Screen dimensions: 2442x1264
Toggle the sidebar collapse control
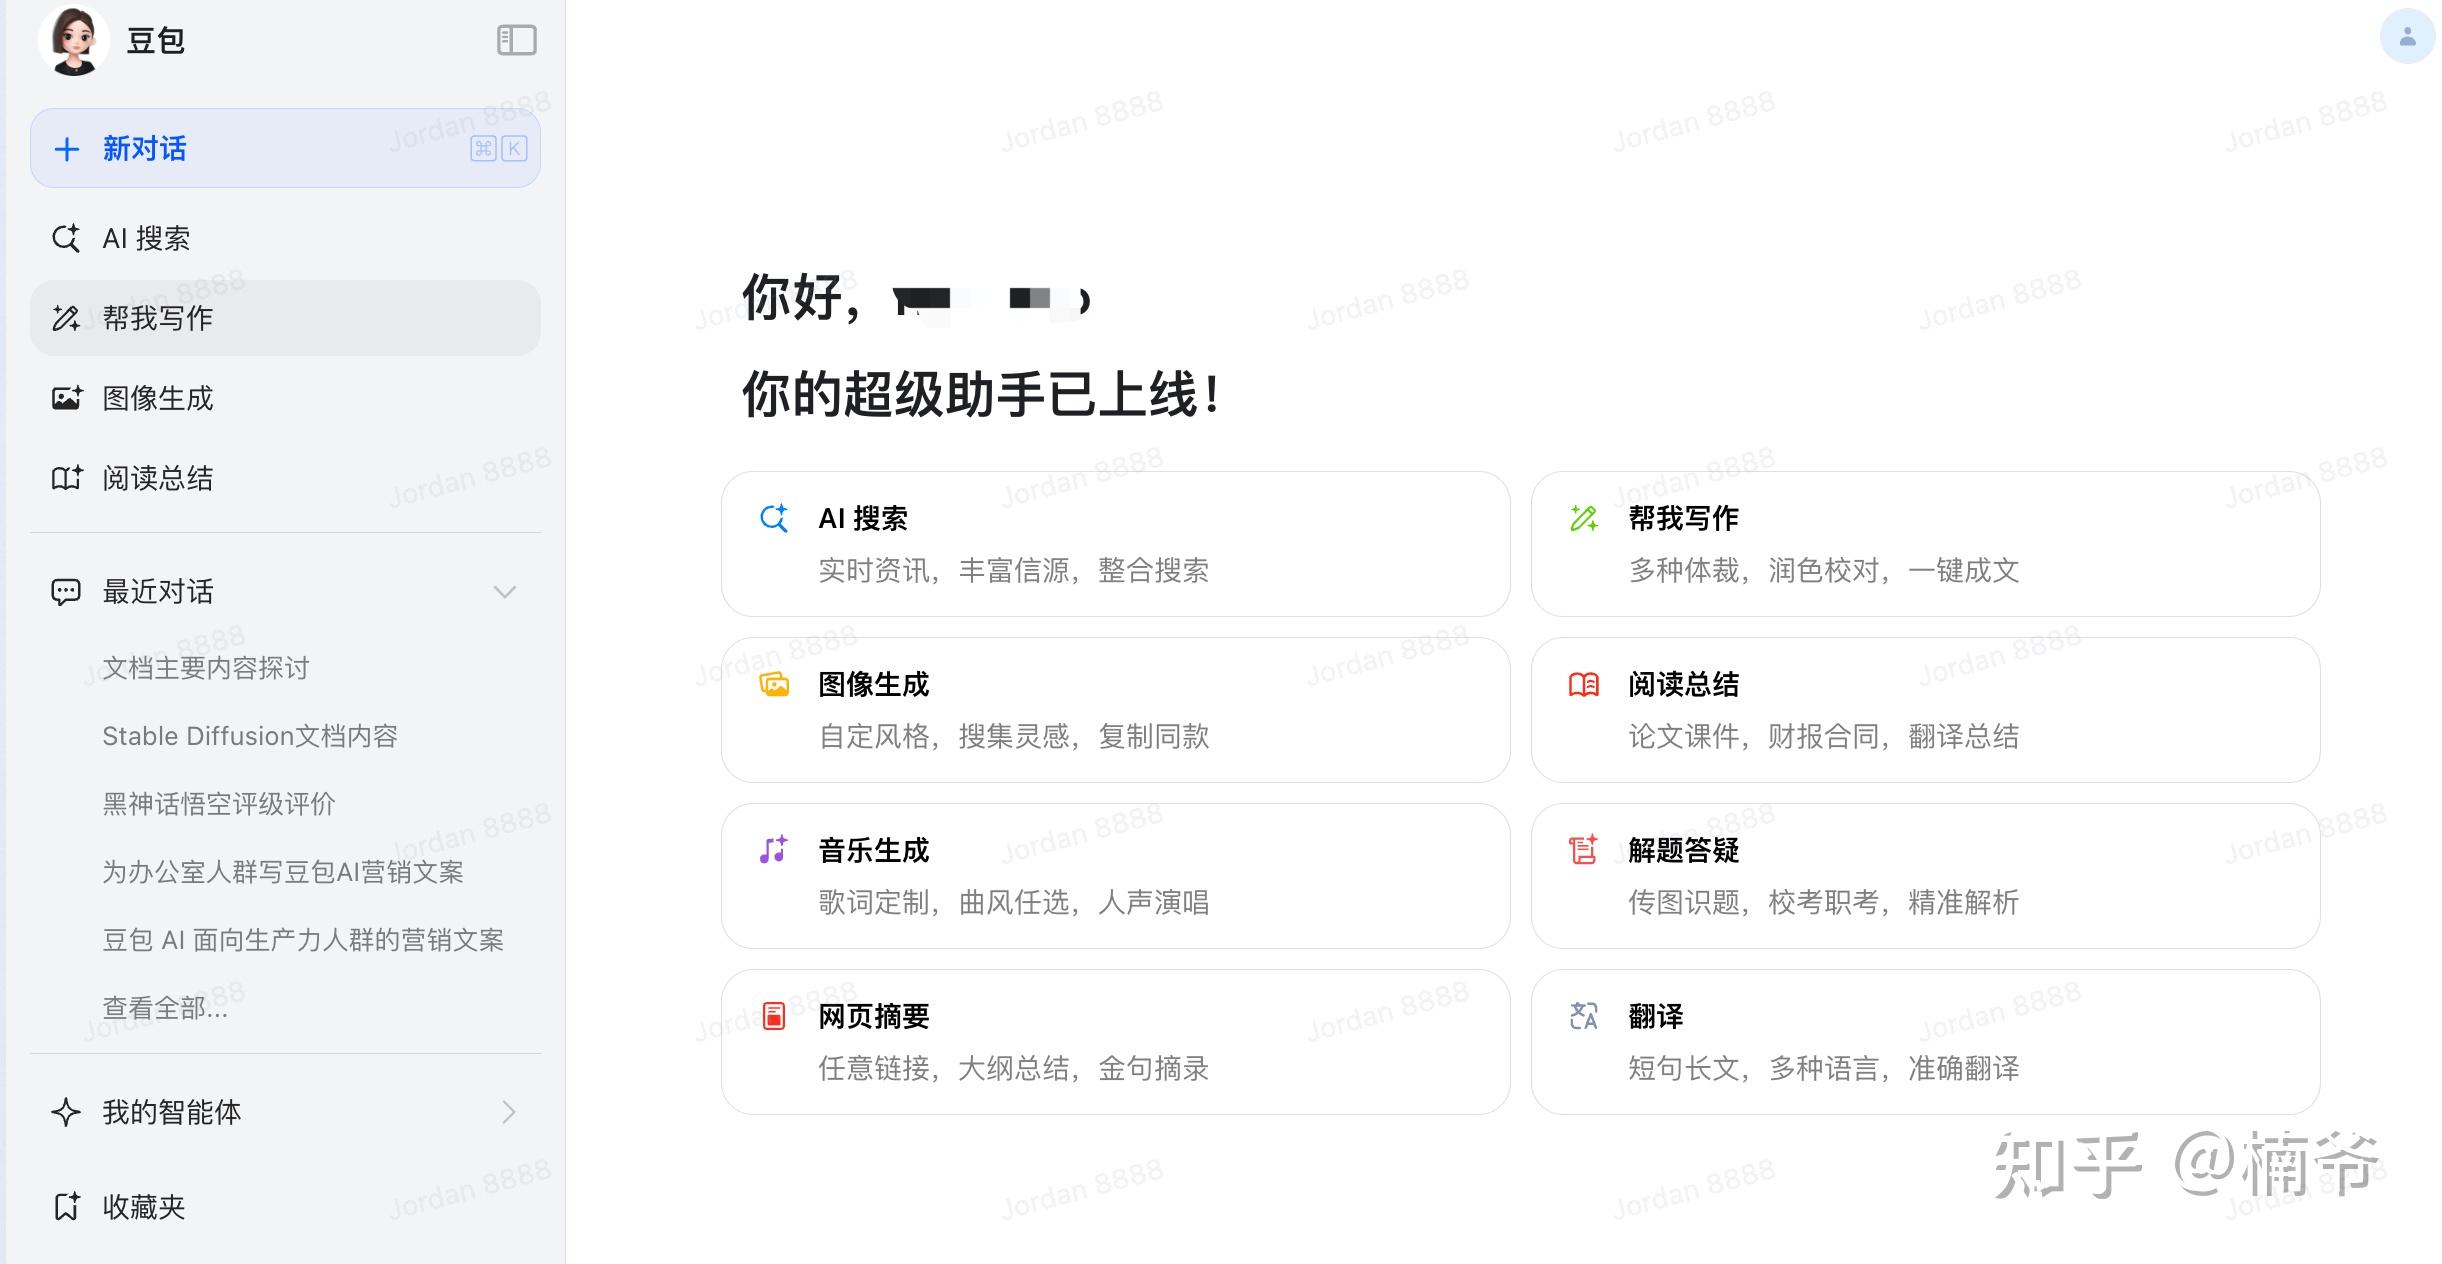[518, 41]
